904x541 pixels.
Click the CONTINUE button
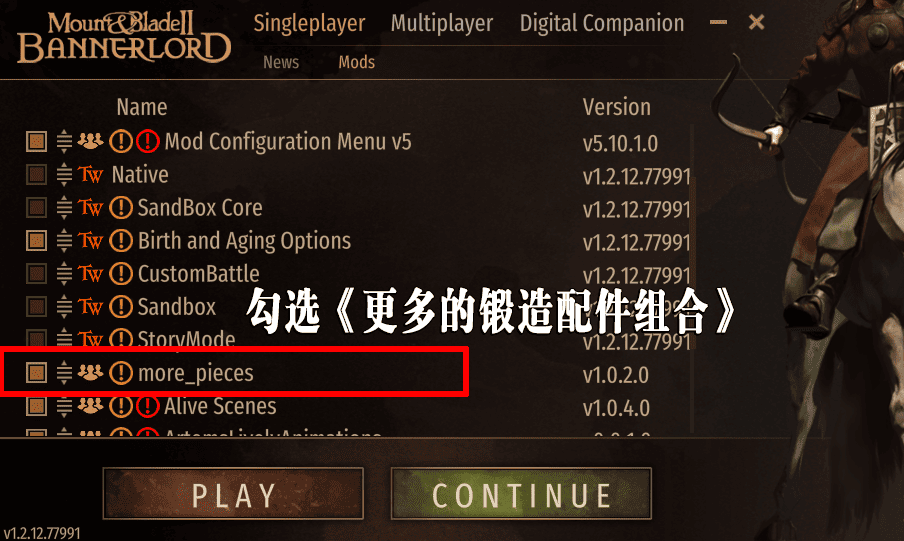521,494
